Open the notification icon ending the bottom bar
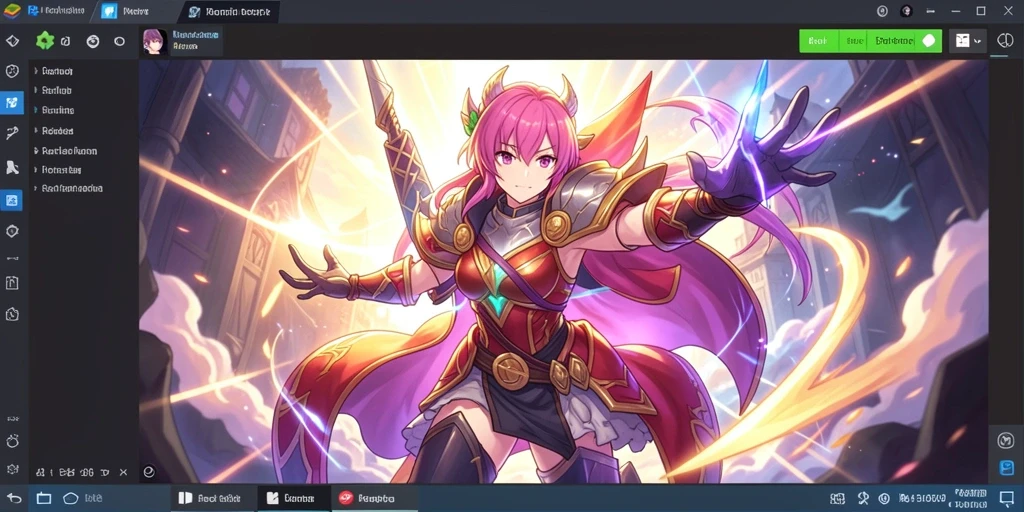 pos(1006,498)
